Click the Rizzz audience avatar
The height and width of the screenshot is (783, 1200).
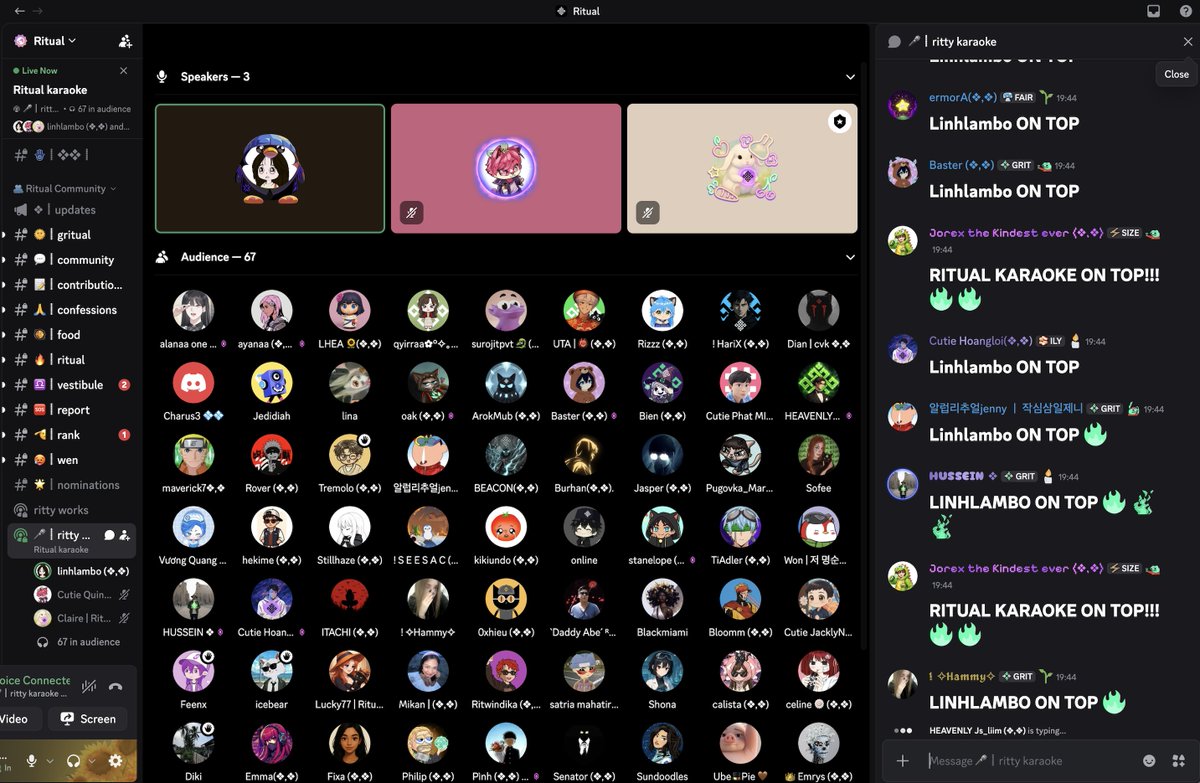click(x=662, y=311)
